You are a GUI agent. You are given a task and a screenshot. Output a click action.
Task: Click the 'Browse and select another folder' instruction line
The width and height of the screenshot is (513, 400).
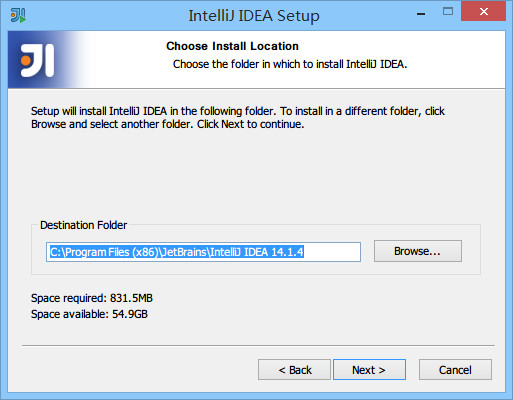click(167, 124)
